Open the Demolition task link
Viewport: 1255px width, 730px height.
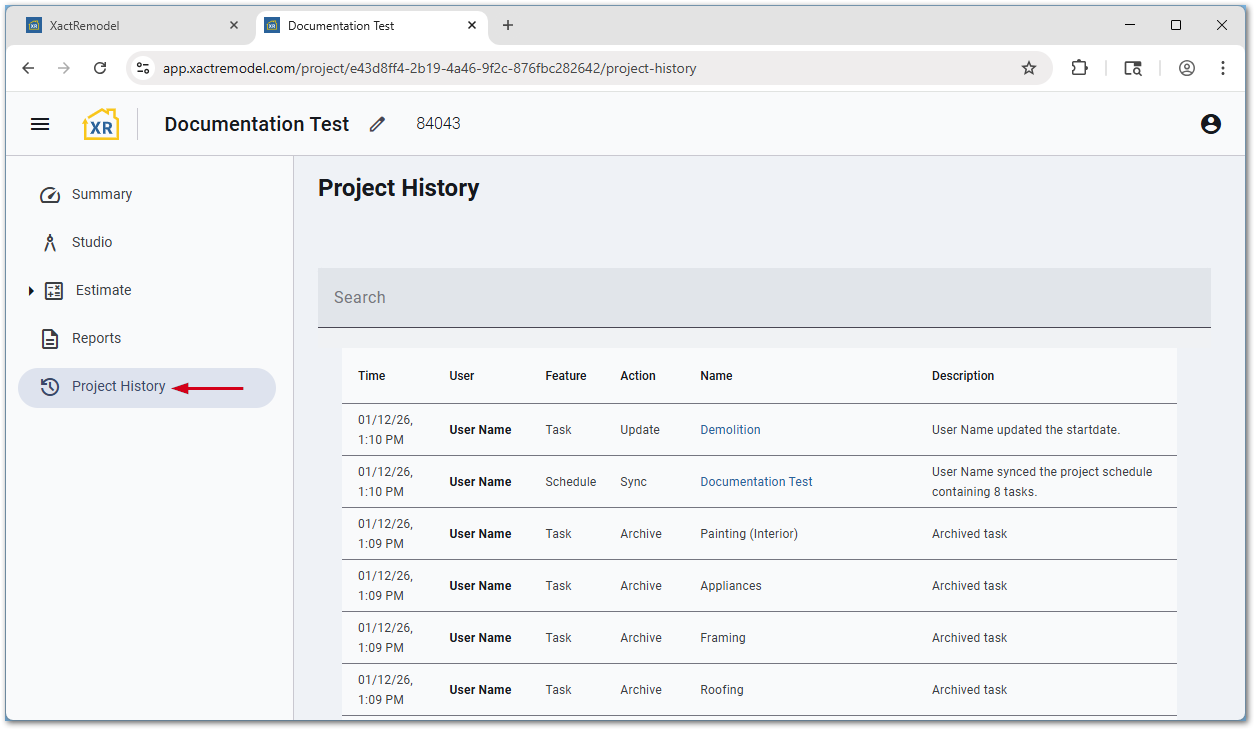730,429
